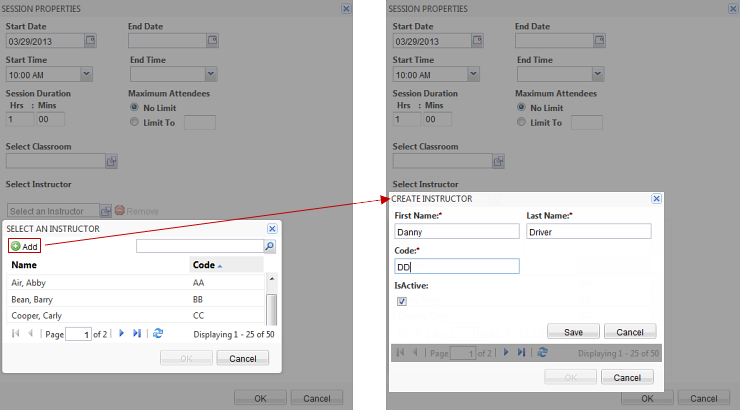Expand the End Time dropdown in left panel
The width and height of the screenshot is (740, 410).
point(211,74)
